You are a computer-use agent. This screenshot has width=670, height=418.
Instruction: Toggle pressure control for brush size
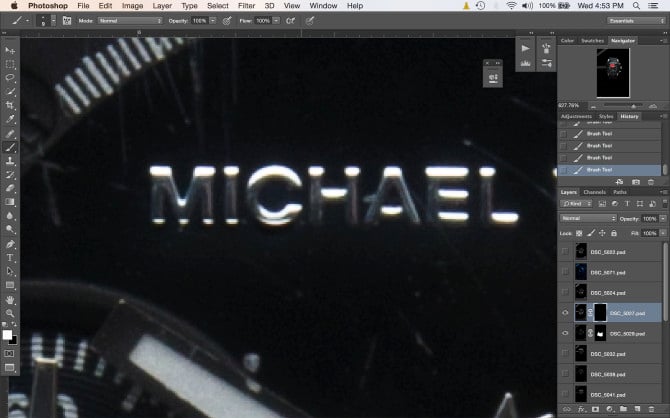[310, 21]
